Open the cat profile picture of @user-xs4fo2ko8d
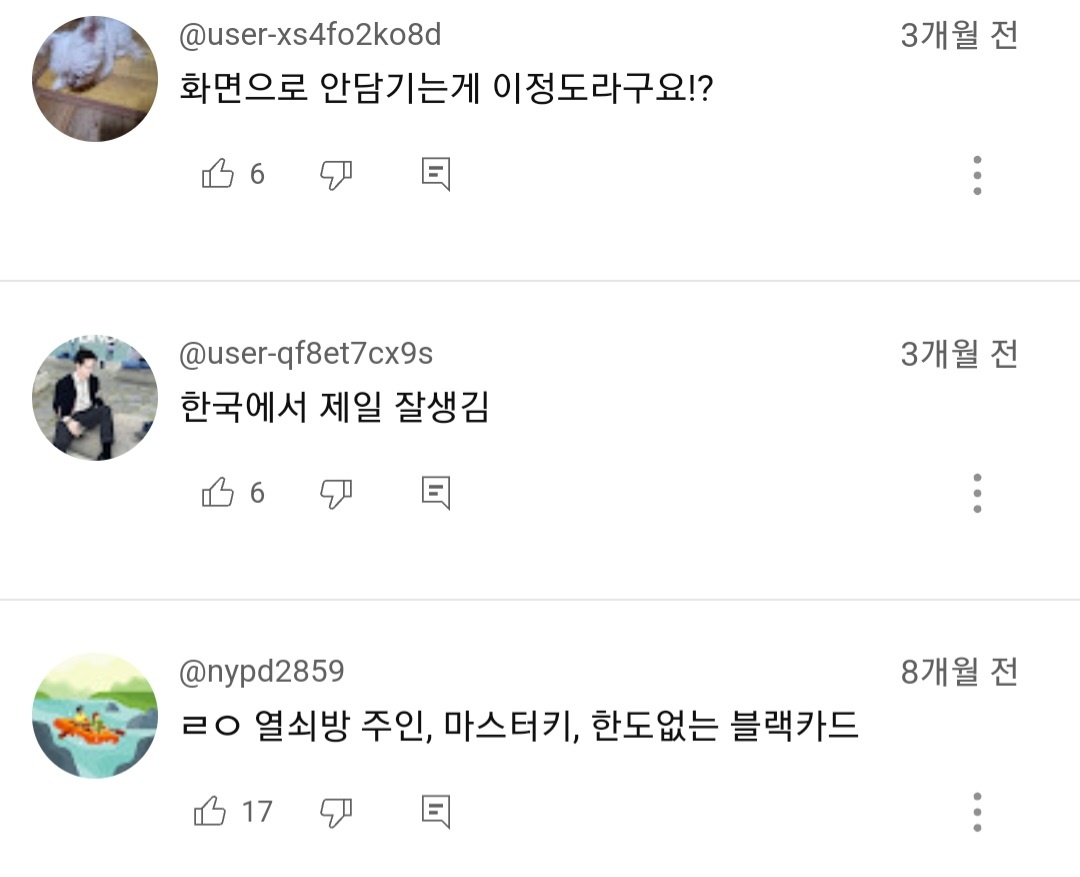1080x877 pixels. tap(94, 70)
